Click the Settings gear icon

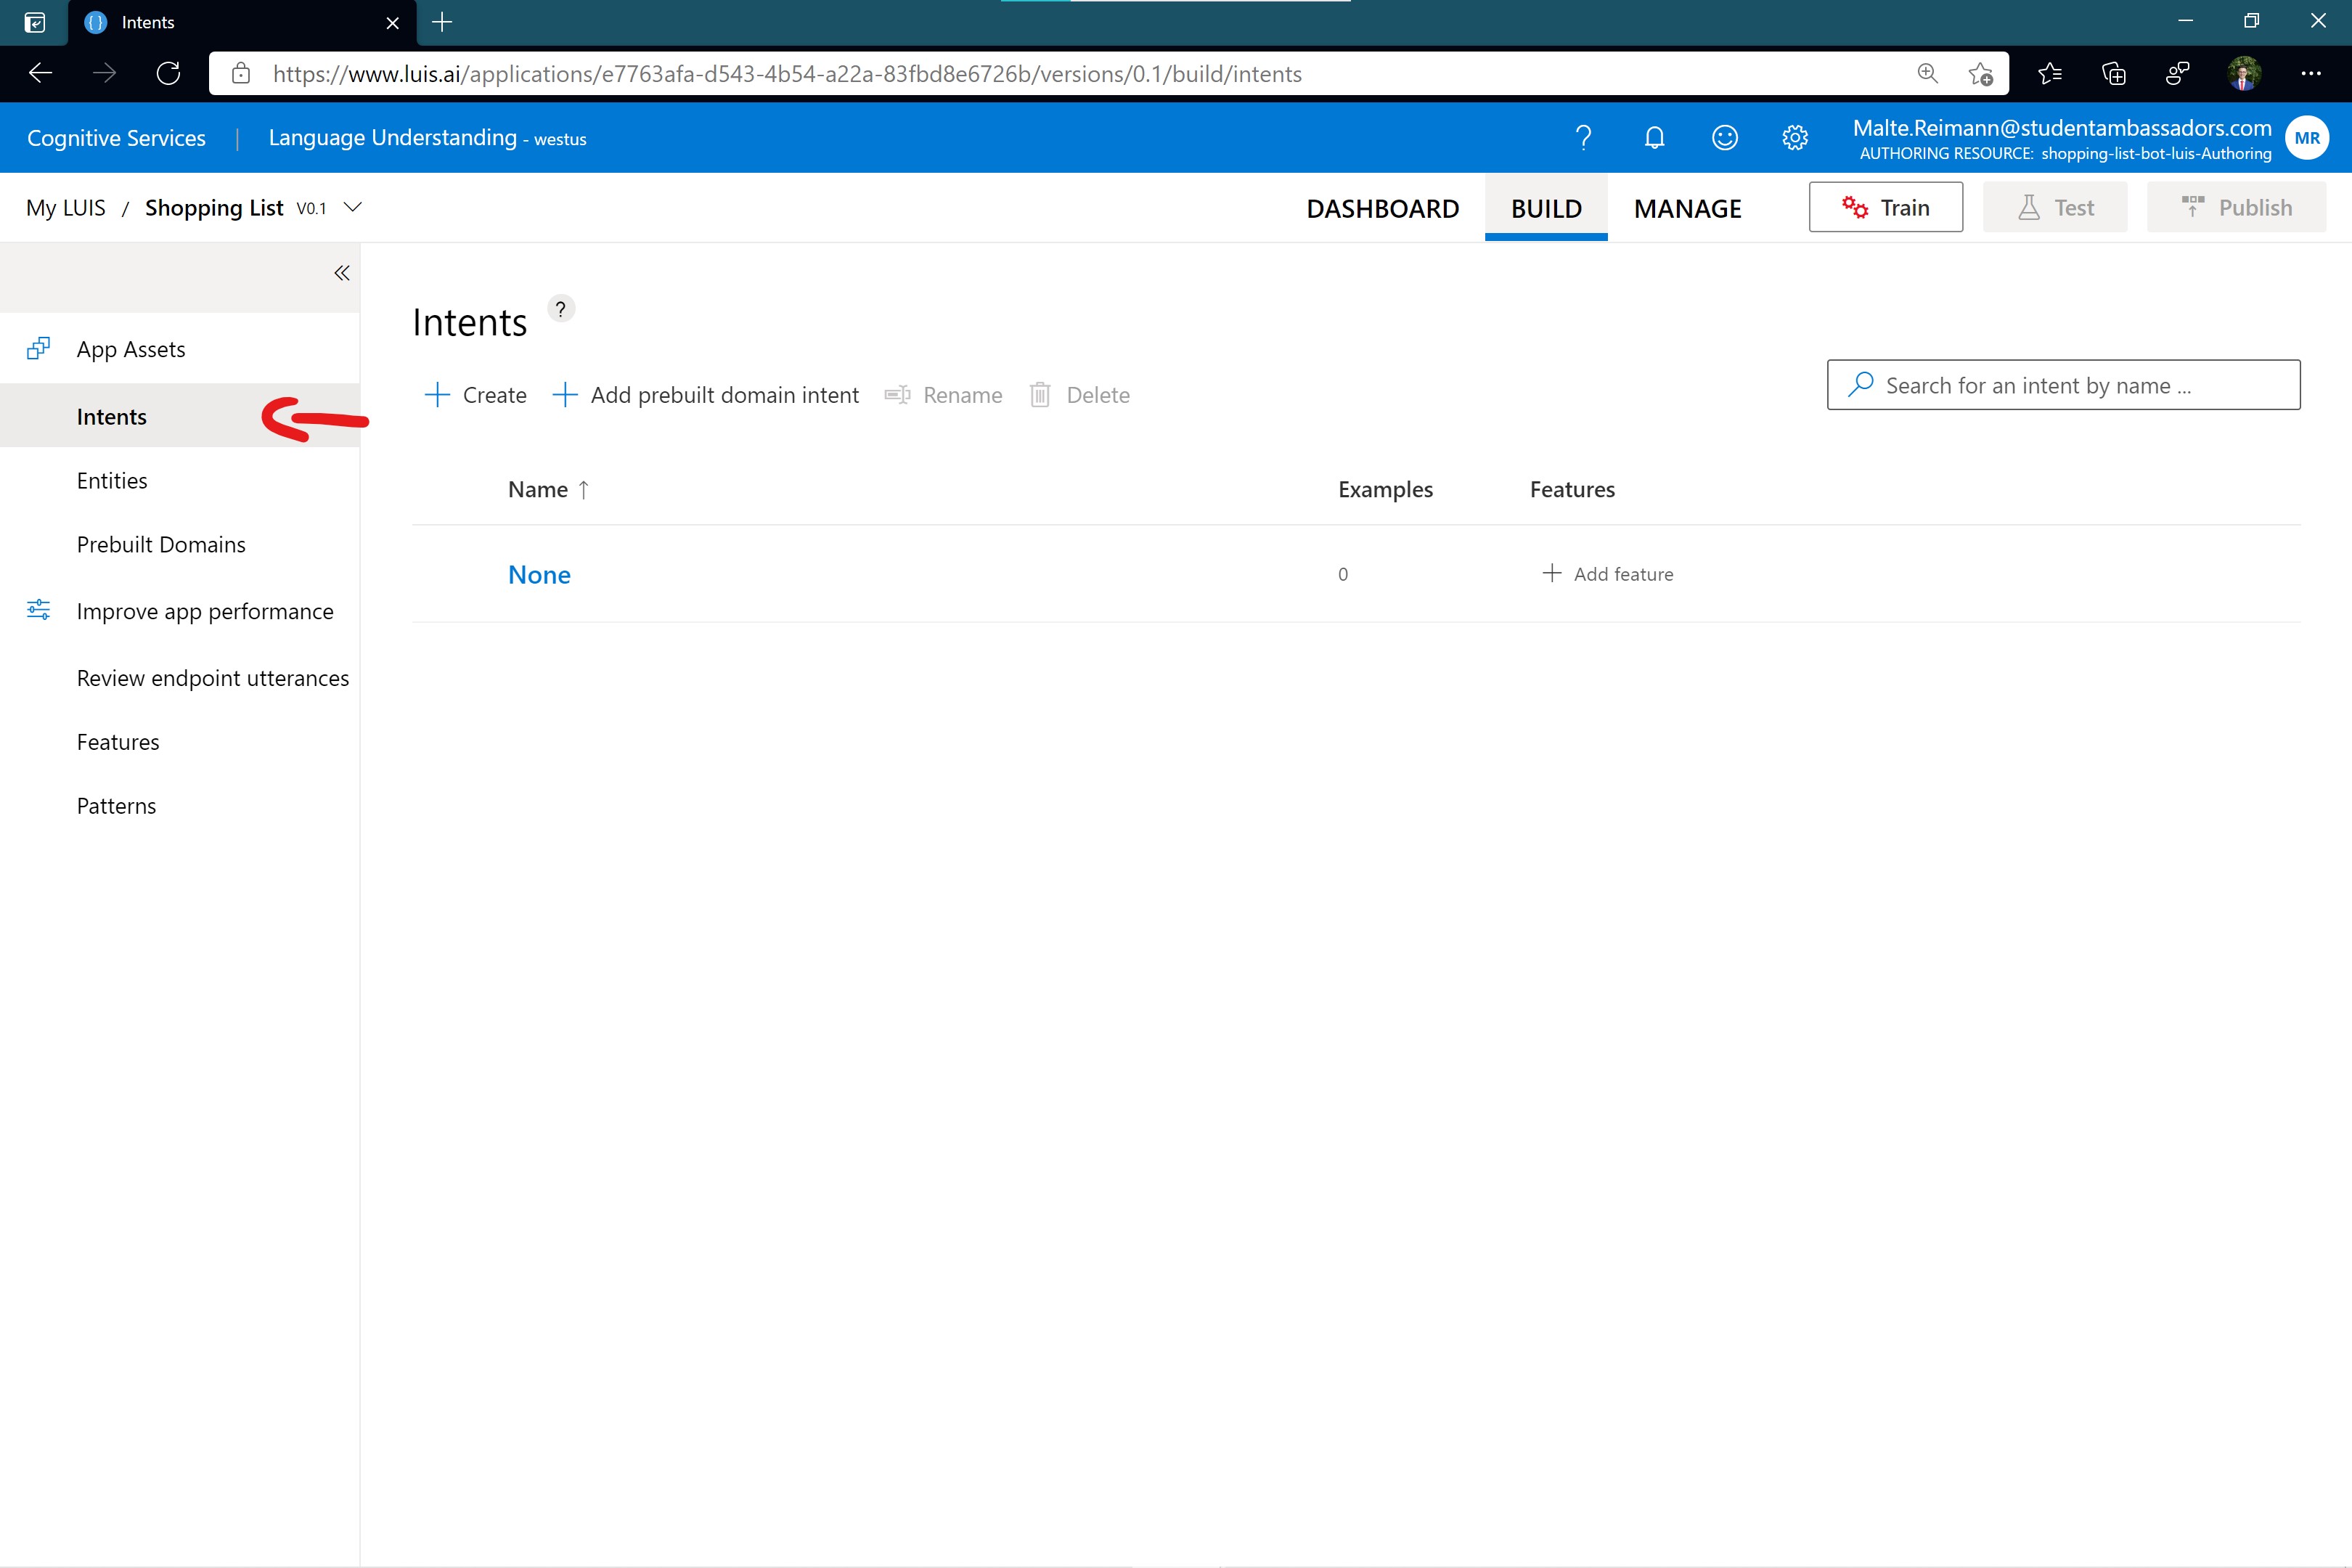[x=1794, y=138]
